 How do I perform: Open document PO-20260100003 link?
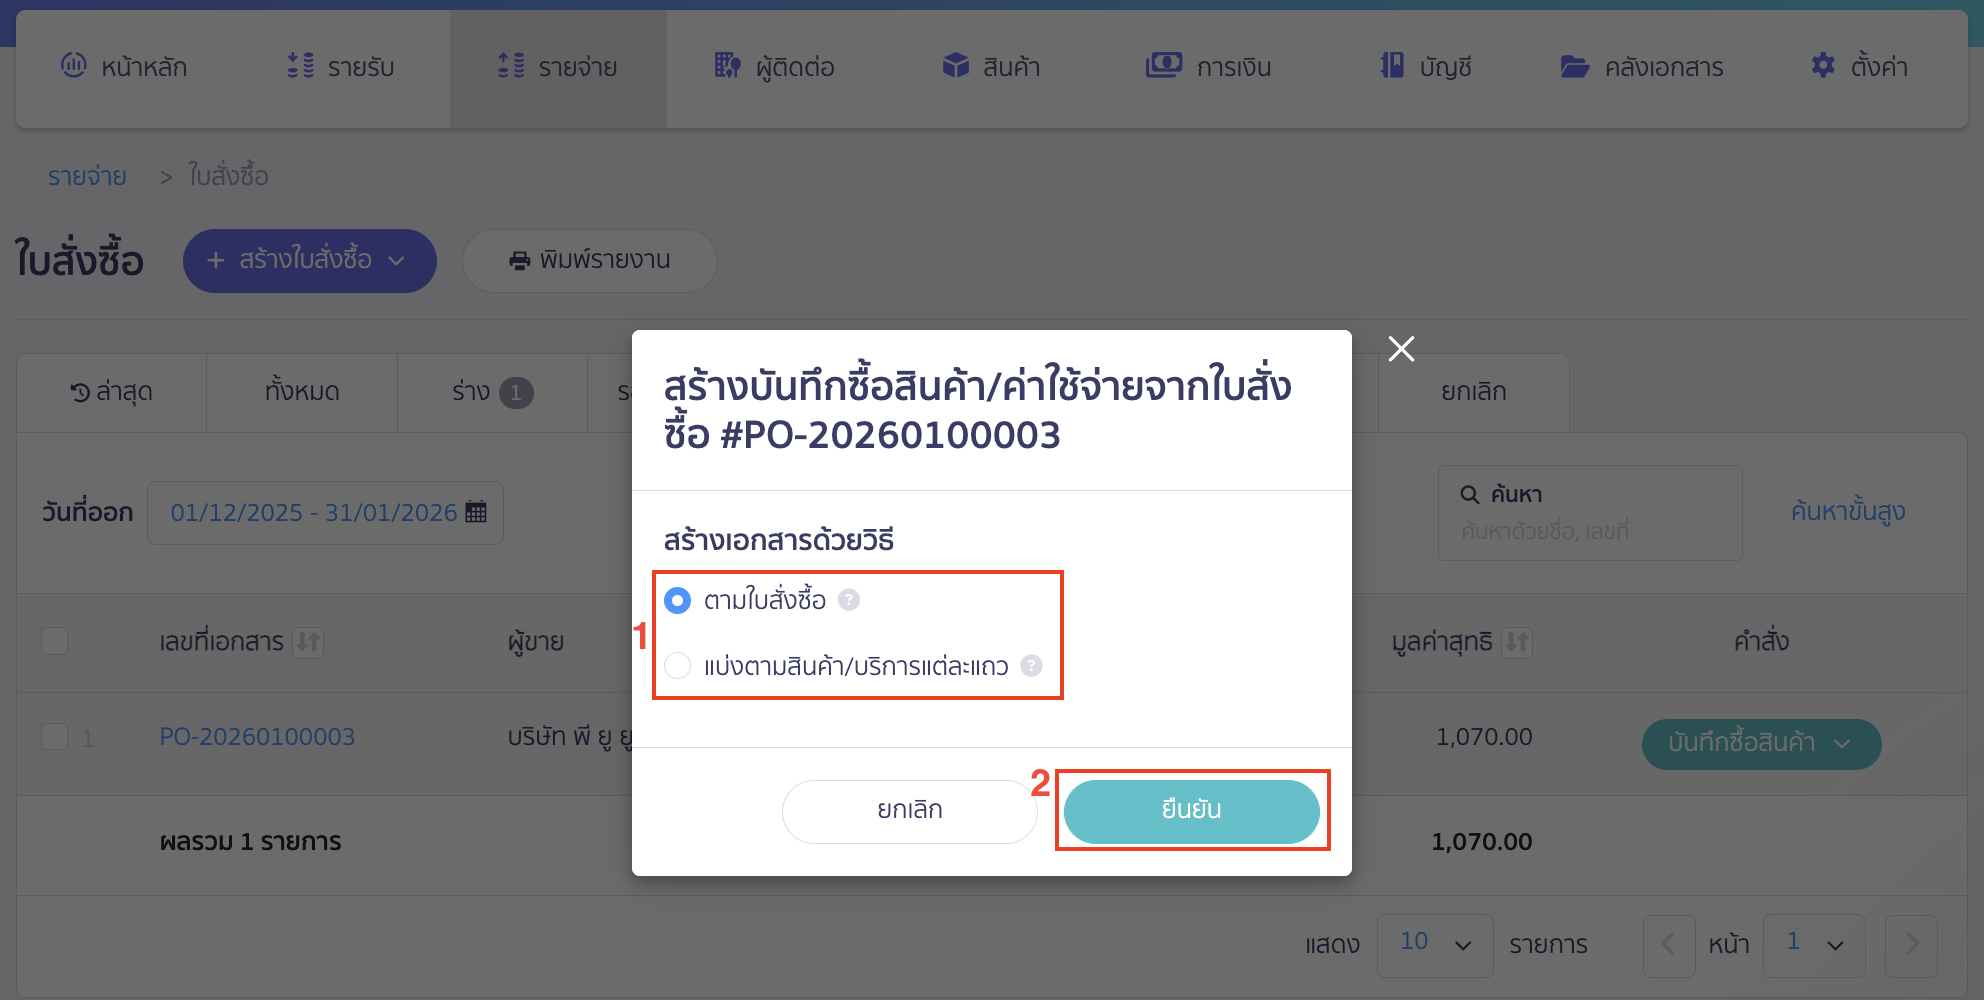pyautogui.click(x=257, y=736)
